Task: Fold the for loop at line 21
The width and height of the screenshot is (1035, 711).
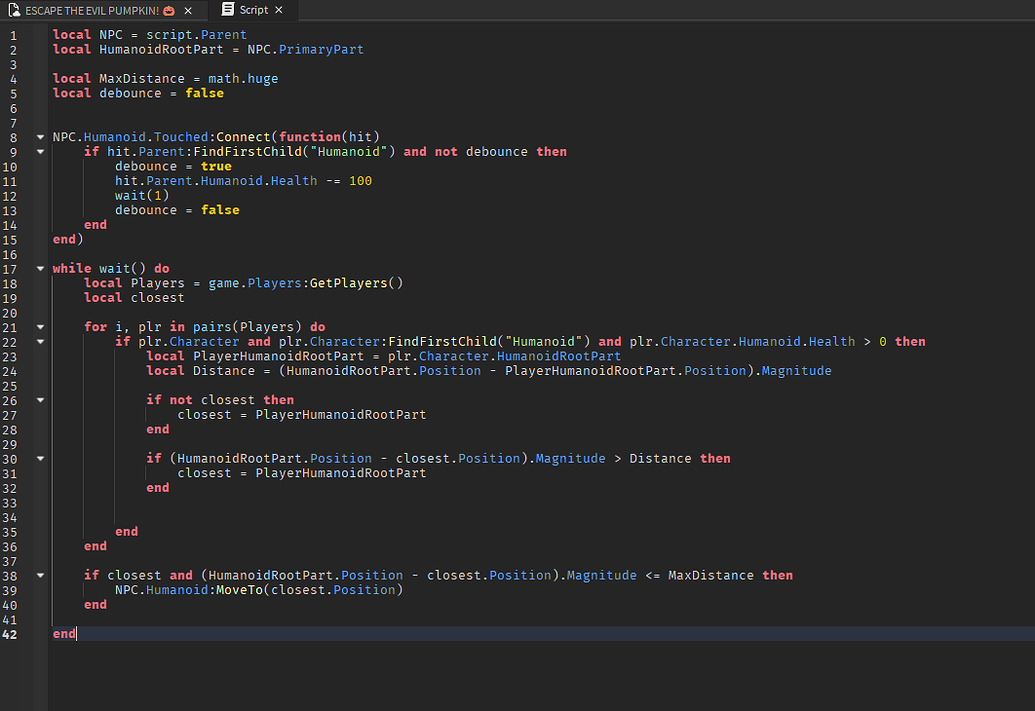Action: [x=40, y=327]
